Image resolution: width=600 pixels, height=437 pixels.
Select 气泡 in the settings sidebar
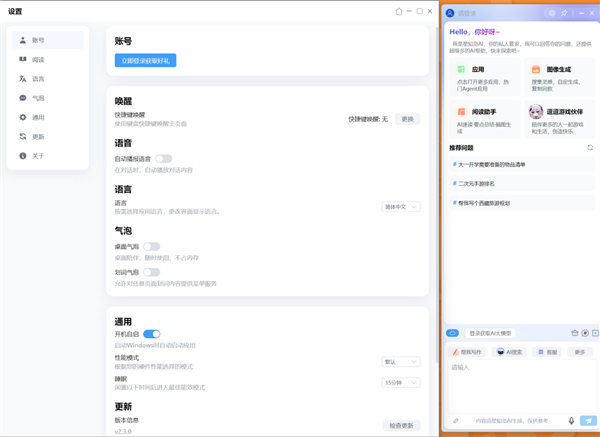[x=38, y=98]
